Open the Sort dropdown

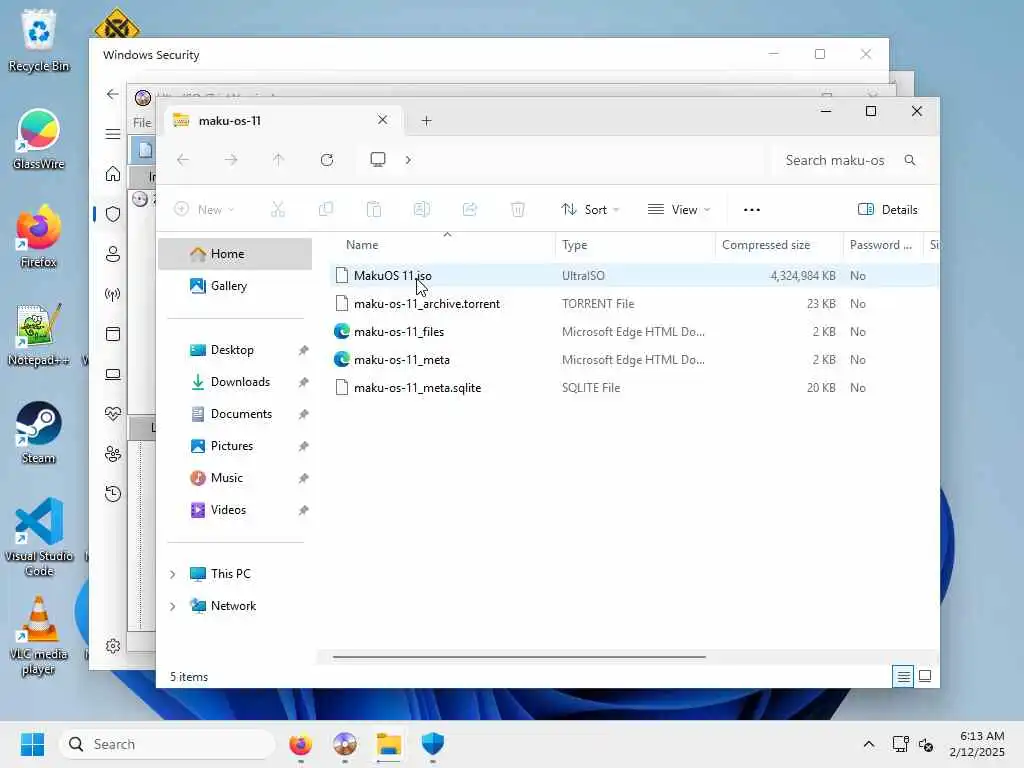(x=590, y=209)
